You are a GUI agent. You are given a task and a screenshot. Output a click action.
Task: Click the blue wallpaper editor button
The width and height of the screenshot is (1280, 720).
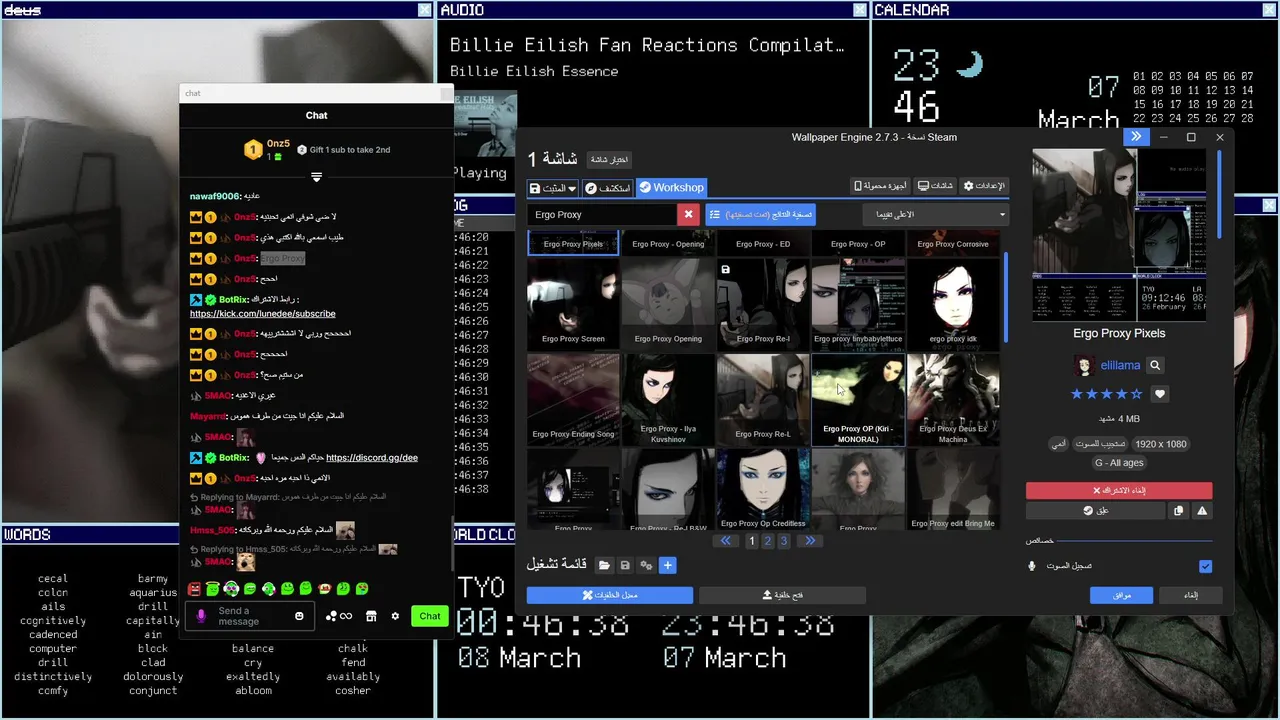(610, 595)
